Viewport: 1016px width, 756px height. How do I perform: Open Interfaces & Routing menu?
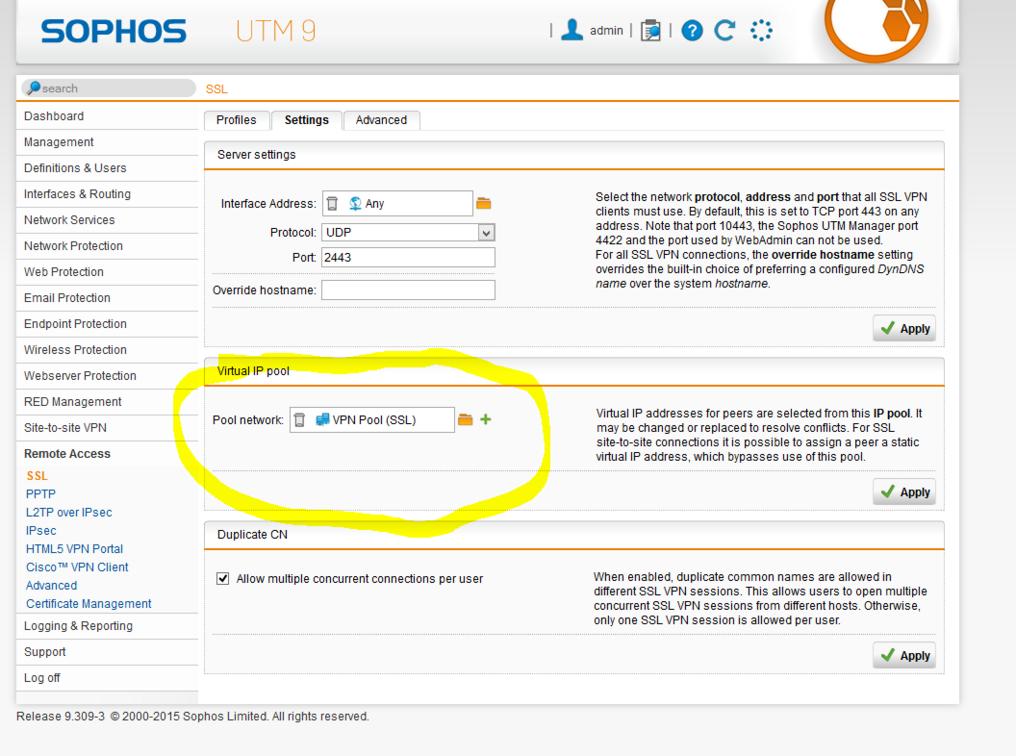[107, 194]
